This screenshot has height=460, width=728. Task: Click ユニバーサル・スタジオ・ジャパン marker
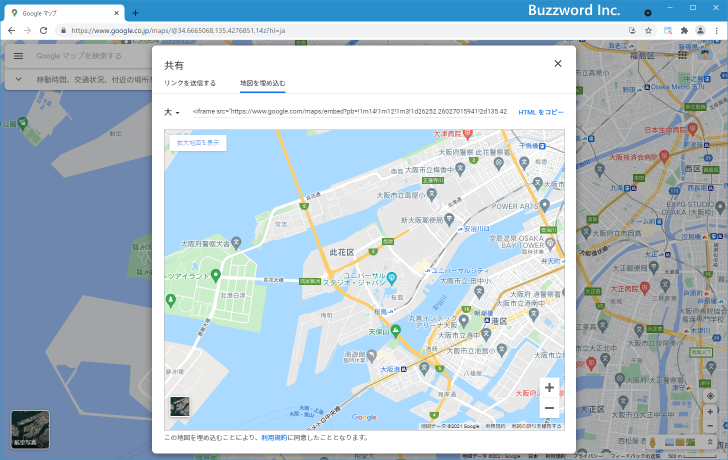[x=391, y=278]
